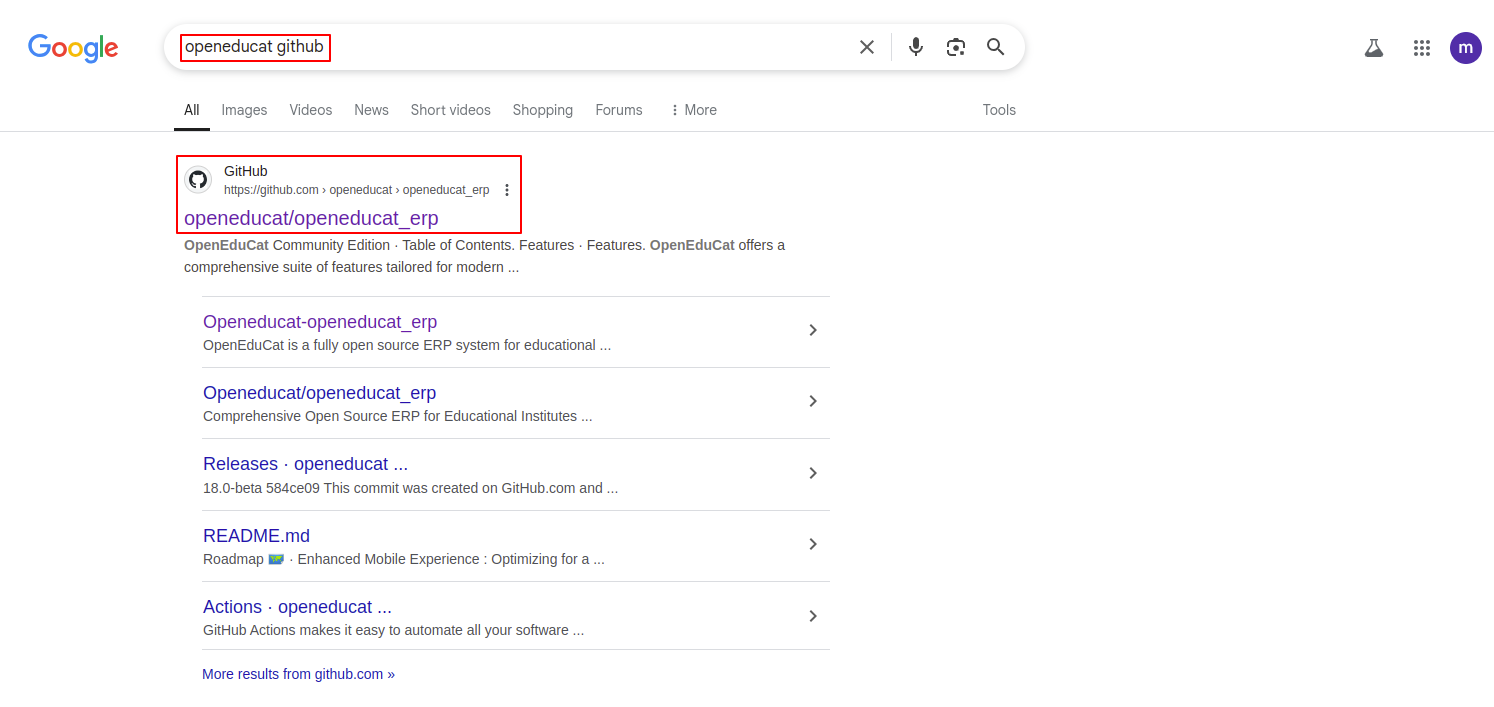Screen dimensions: 1494x707
Task: Click the GitHub favicon in result
Action: (x=198, y=180)
